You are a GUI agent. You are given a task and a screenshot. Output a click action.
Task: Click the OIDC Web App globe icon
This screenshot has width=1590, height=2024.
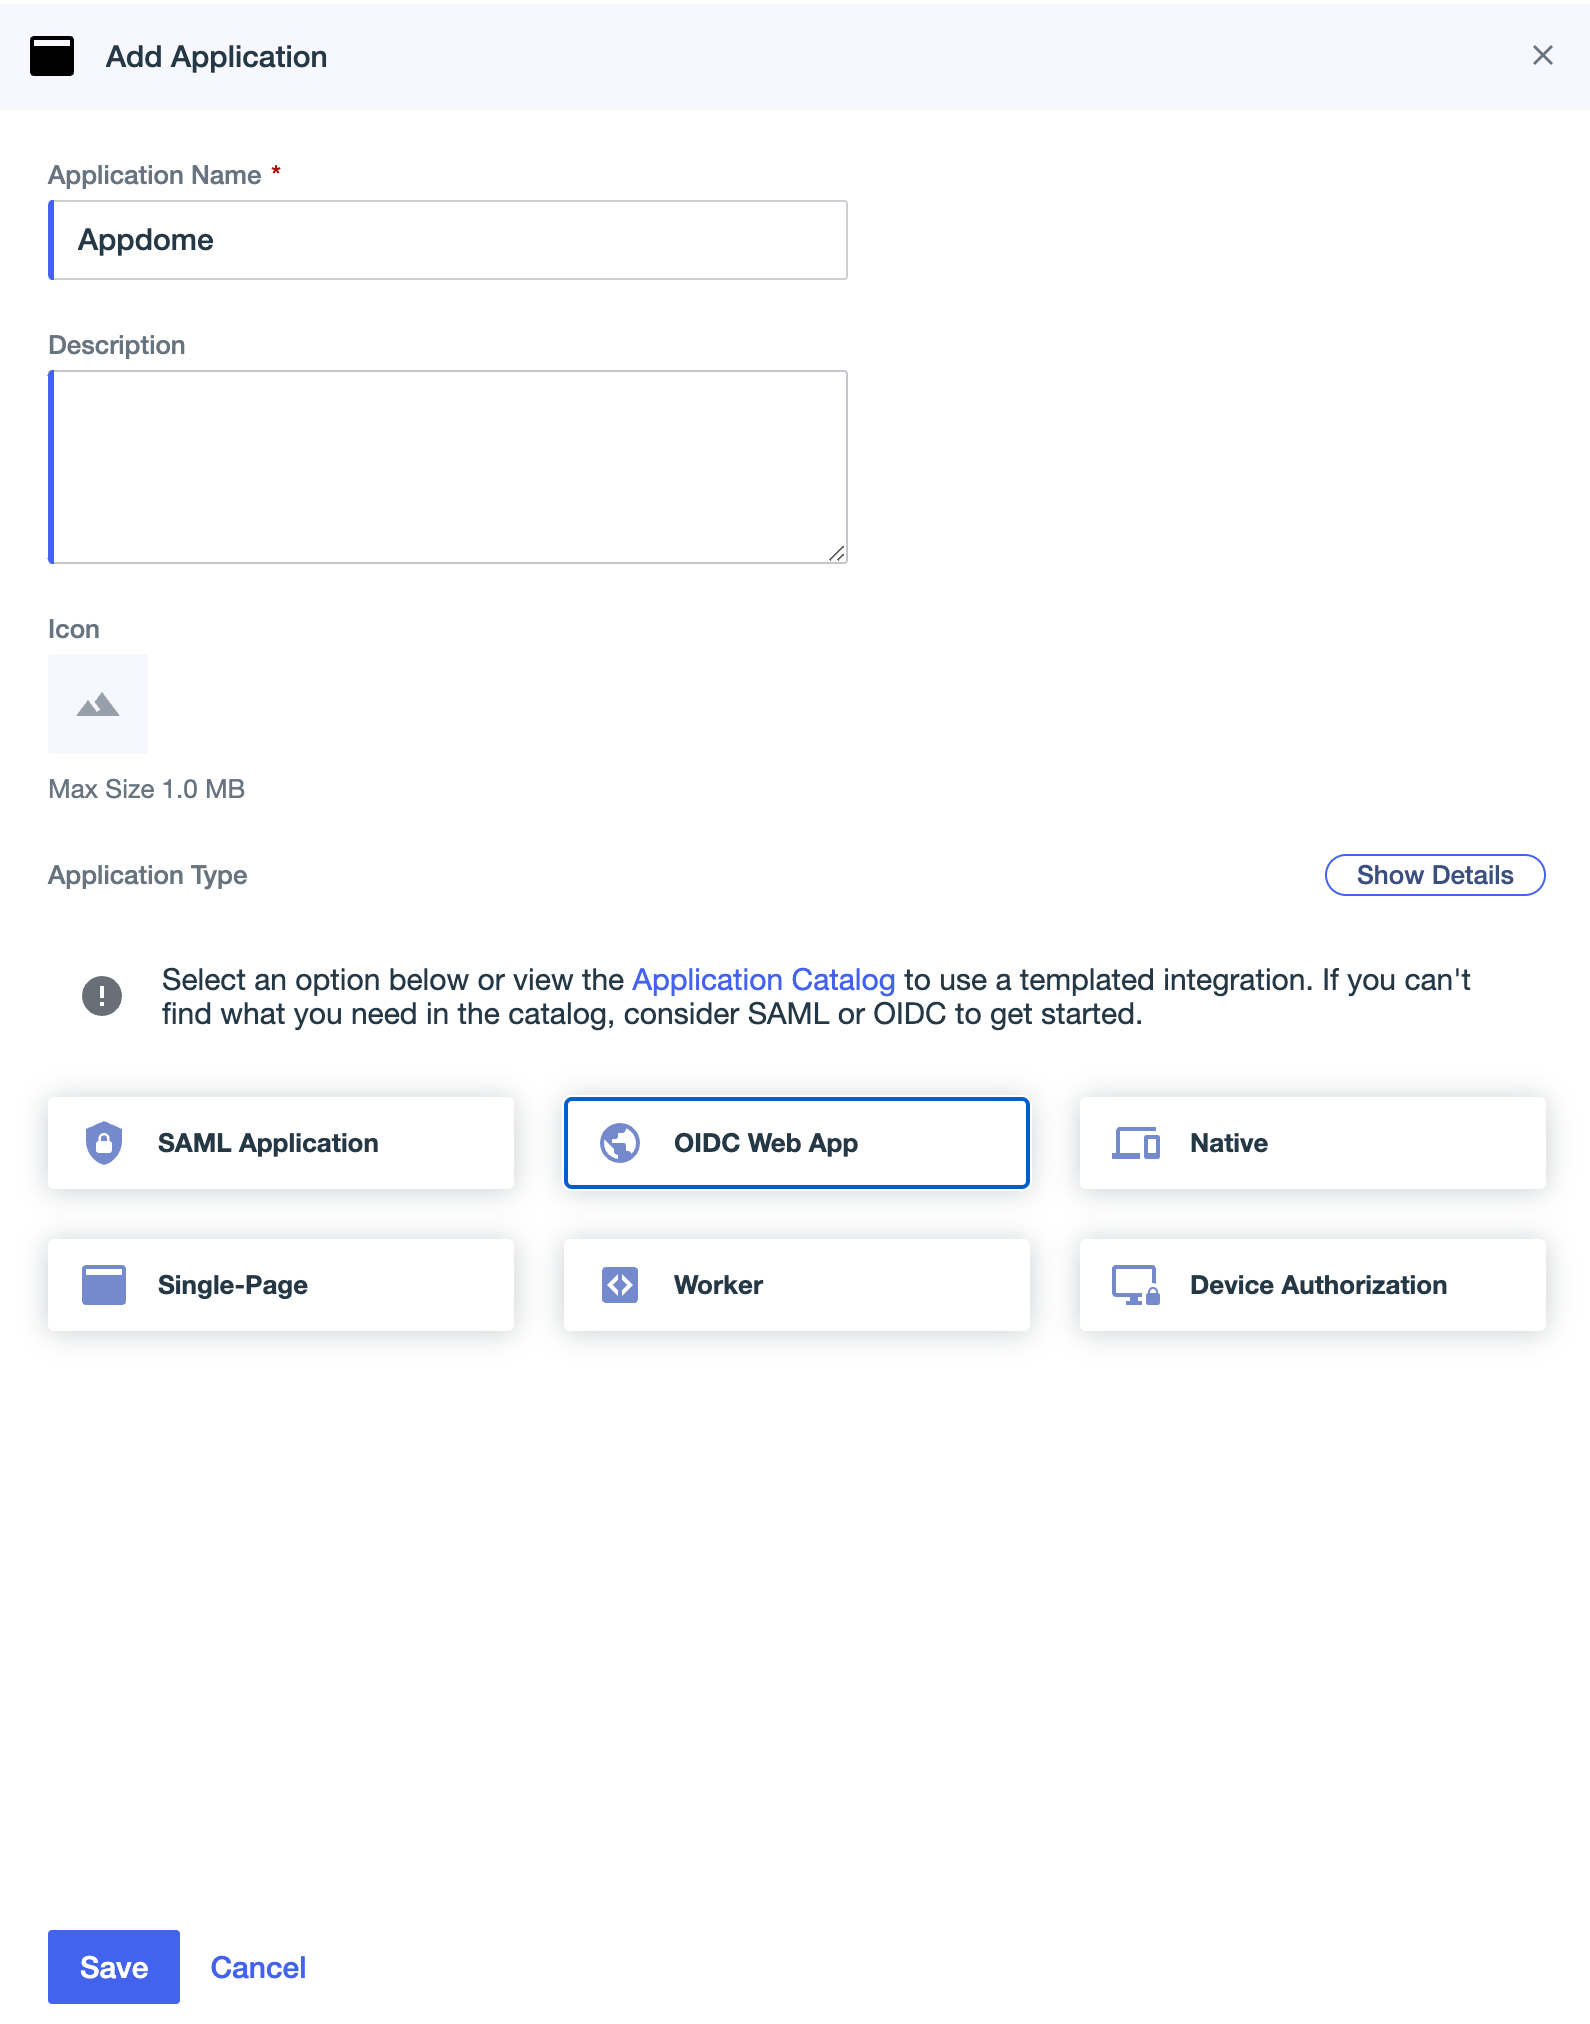pos(620,1143)
